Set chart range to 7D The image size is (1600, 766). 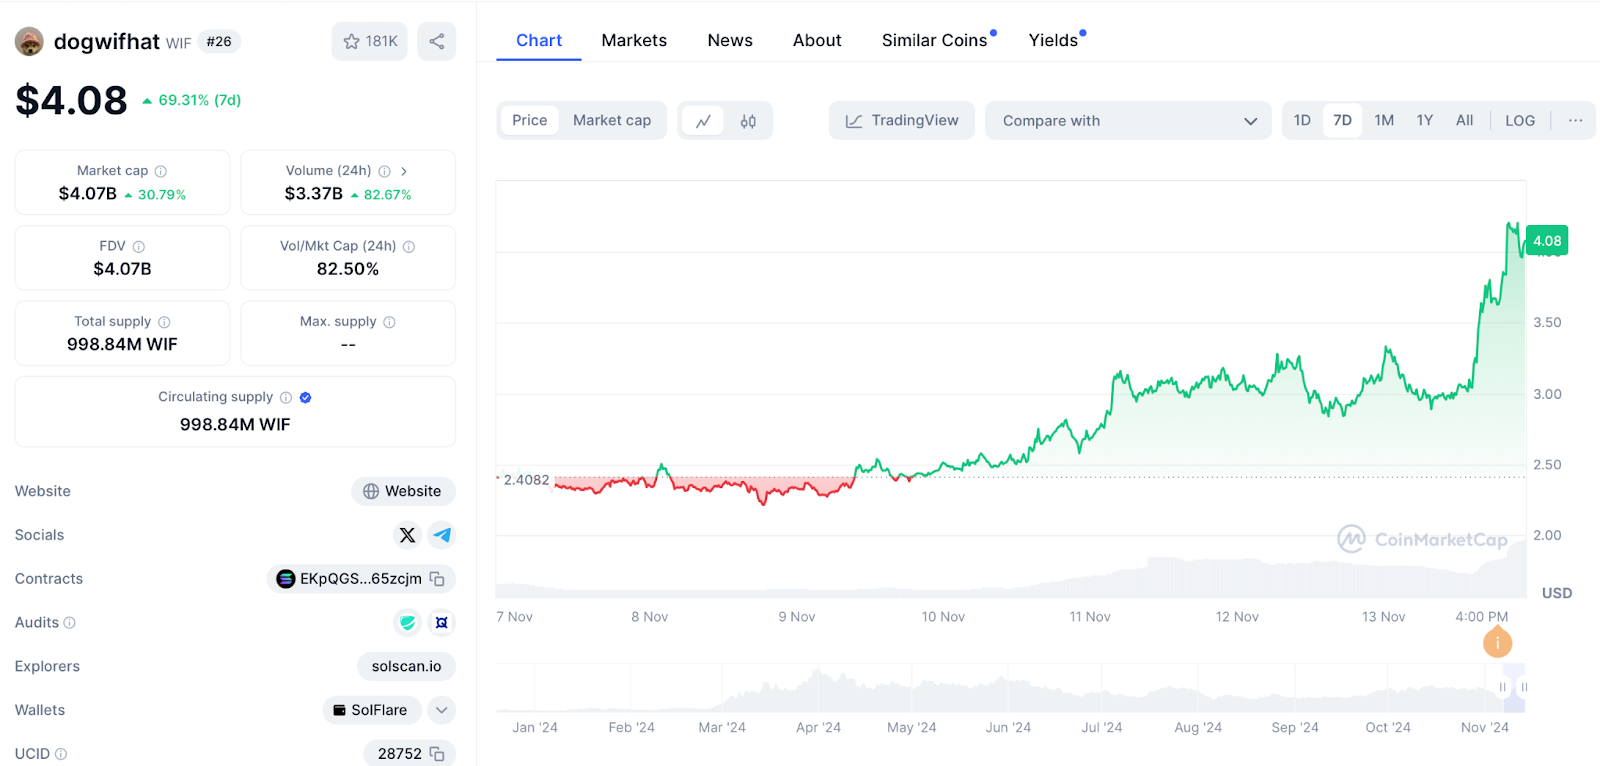[1342, 120]
